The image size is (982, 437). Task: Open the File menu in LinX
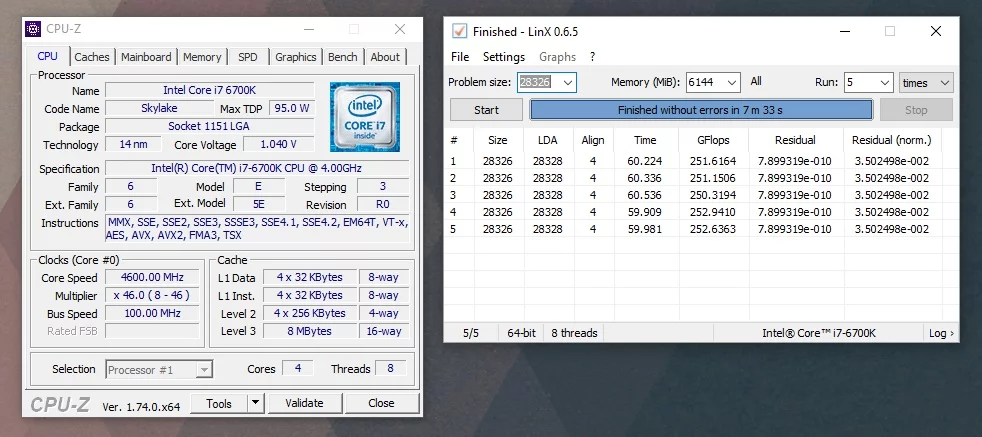pos(460,57)
